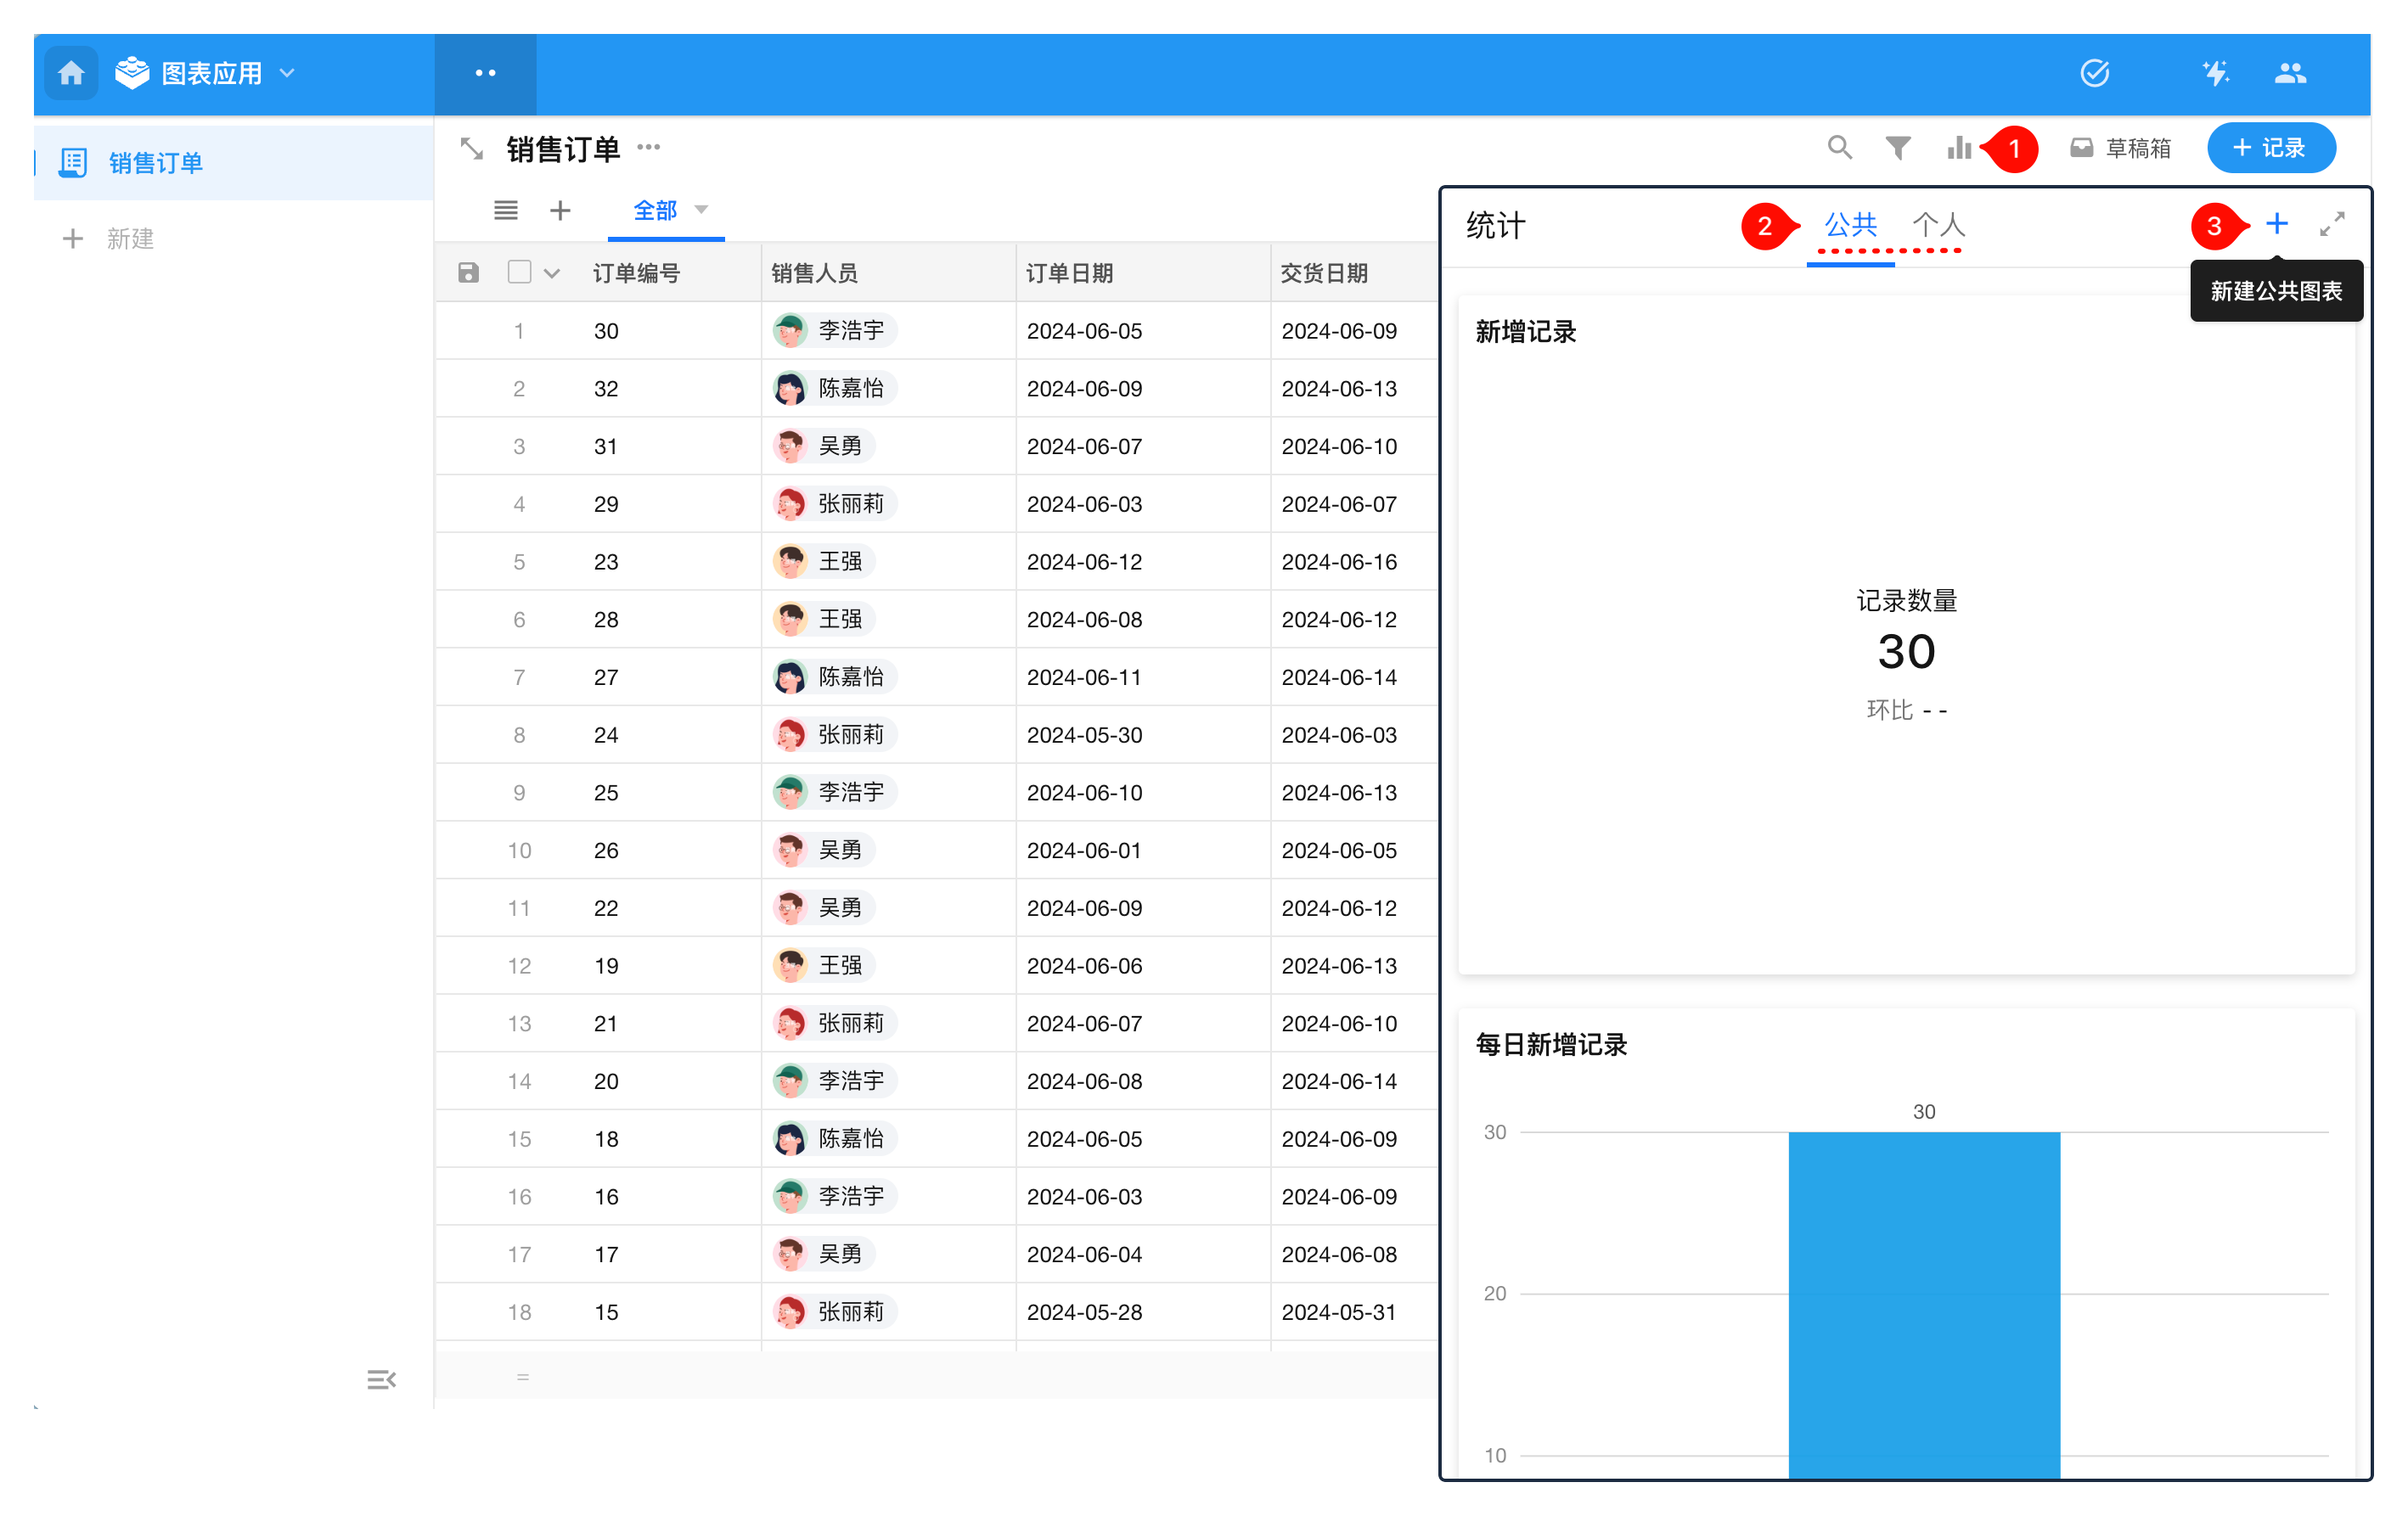This screenshot has height=1516, width=2408.
Task: Open dropdown arrow beside the 全部 view tab
Action: point(701,210)
